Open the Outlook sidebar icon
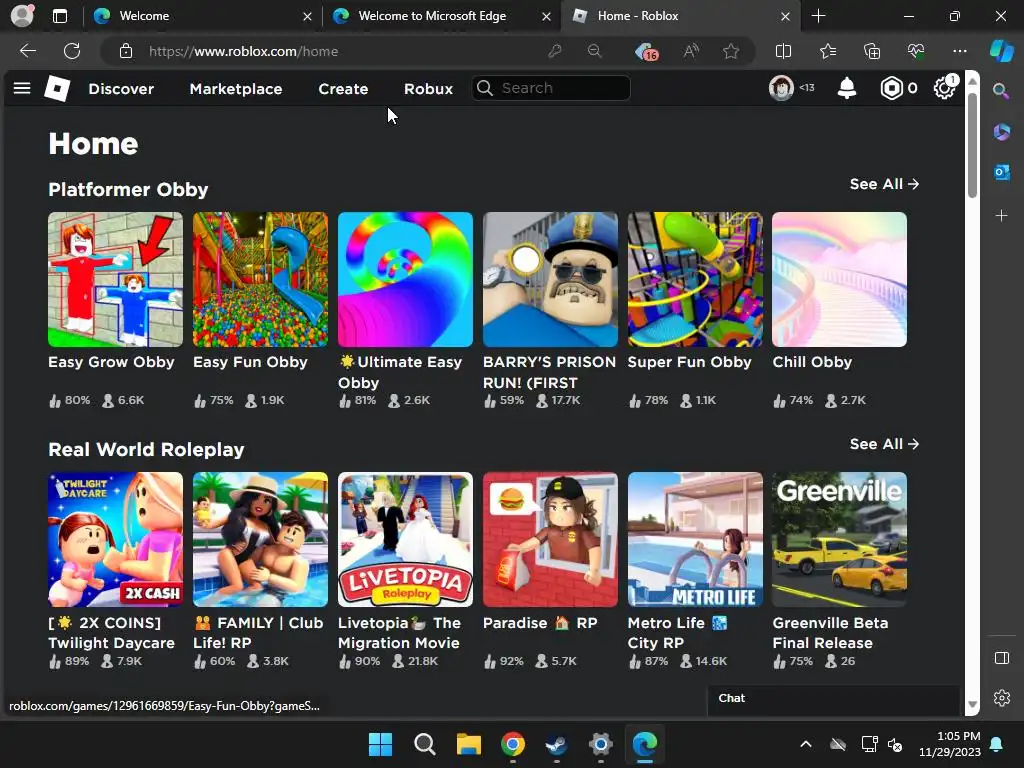 pyautogui.click(x=1001, y=172)
